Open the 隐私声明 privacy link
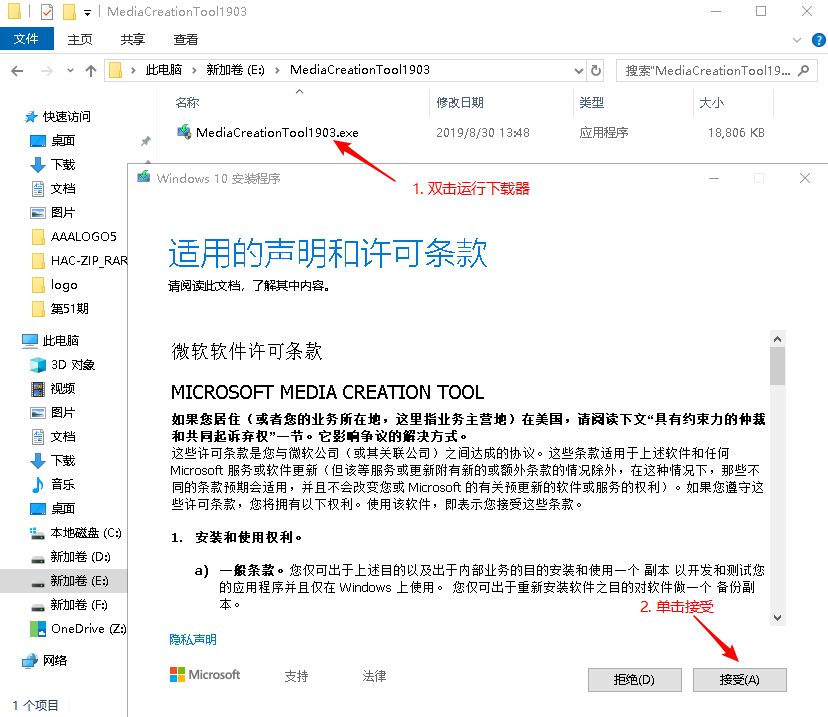Viewport: 828px width, 717px height. coord(193,640)
